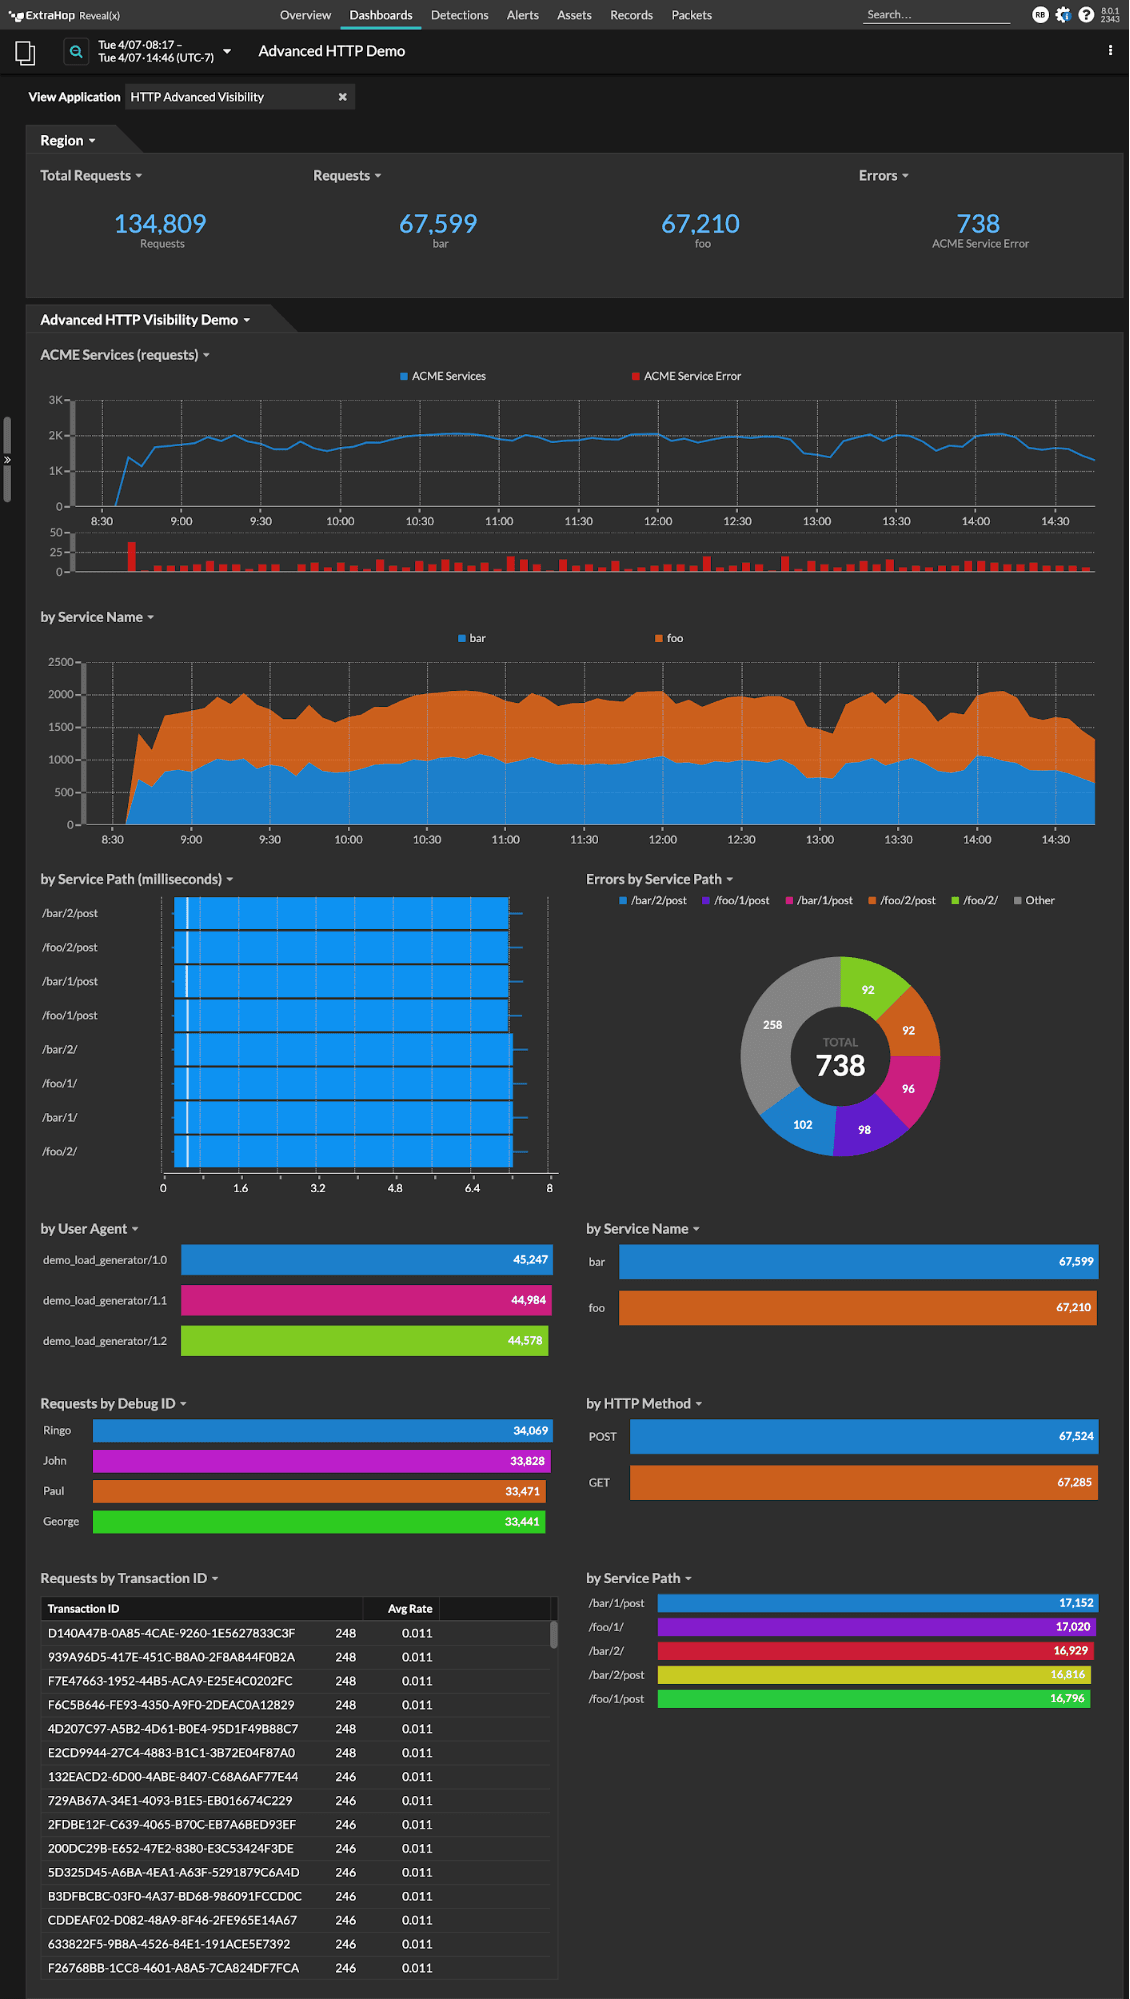Expand the Region section menu
This screenshot has height=1999, width=1130.
[x=68, y=141]
